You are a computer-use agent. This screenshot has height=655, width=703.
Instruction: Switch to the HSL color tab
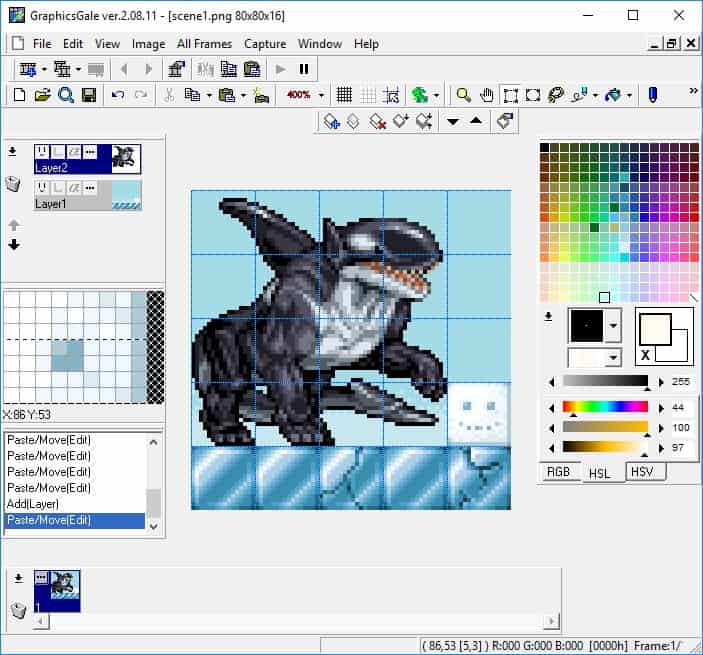pos(599,473)
